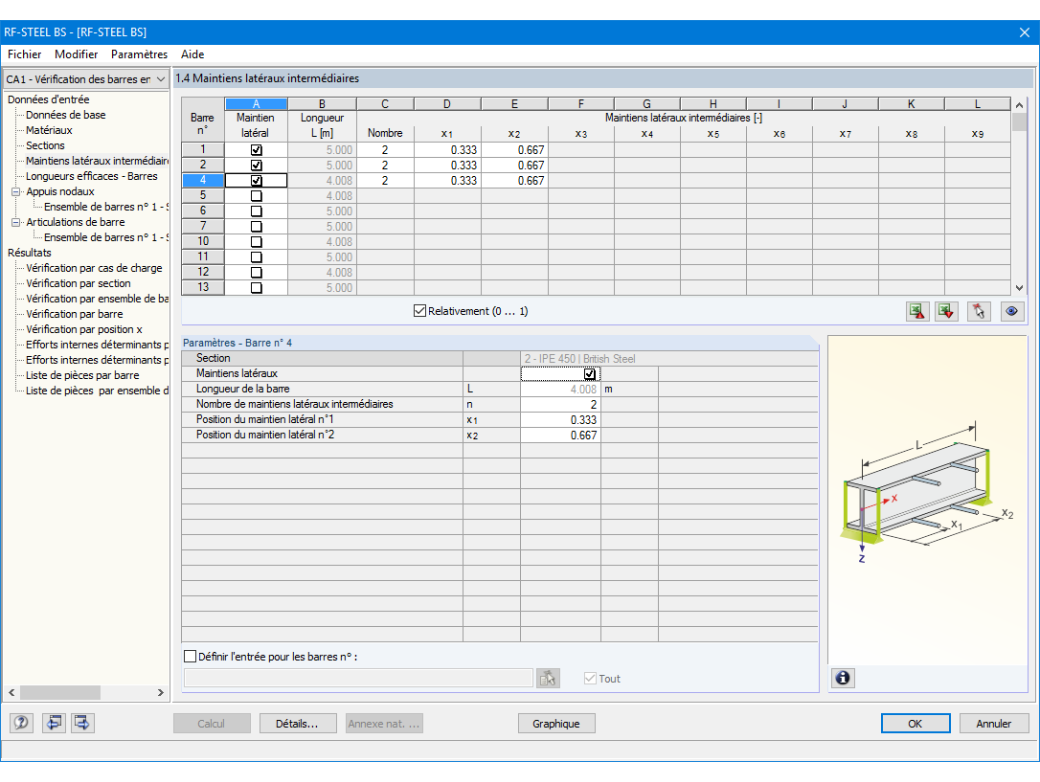Click the help question mark icon

click(21, 723)
